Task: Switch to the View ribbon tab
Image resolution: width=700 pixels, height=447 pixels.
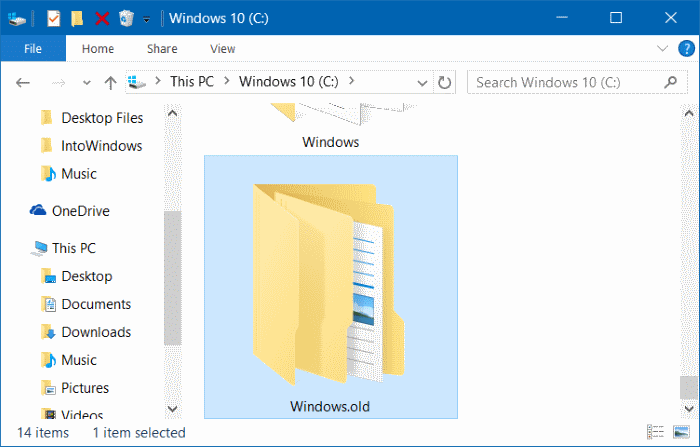Action: [x=222, y=49]
